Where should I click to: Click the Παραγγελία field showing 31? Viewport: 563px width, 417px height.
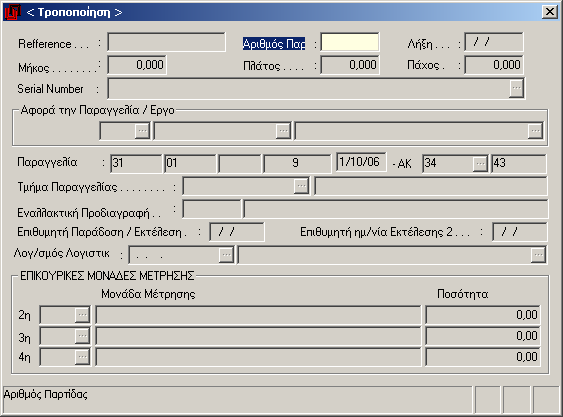[x=136, y=164]
